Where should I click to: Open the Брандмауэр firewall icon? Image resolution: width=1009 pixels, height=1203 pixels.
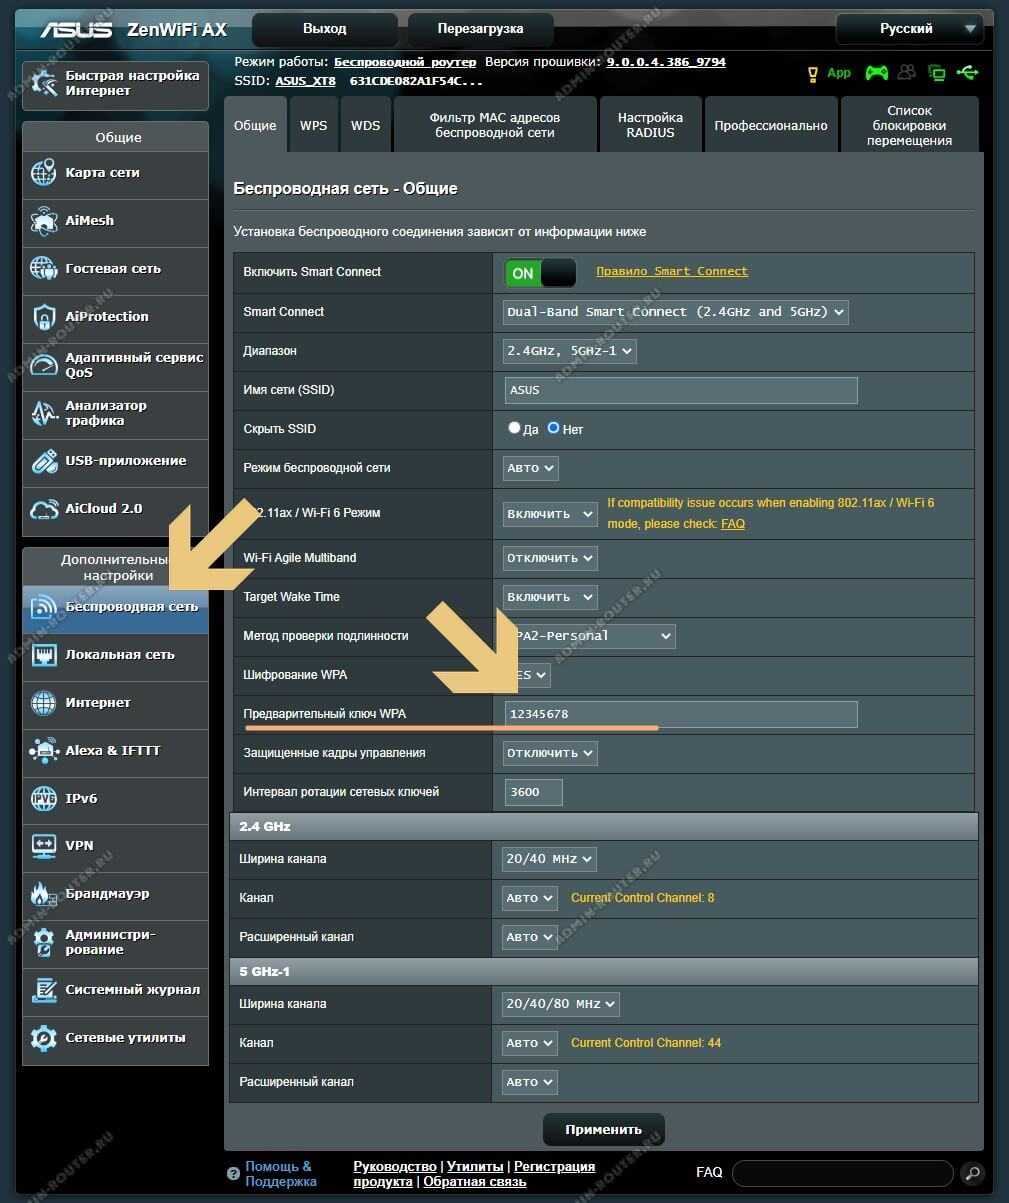(x=44, y=894)
